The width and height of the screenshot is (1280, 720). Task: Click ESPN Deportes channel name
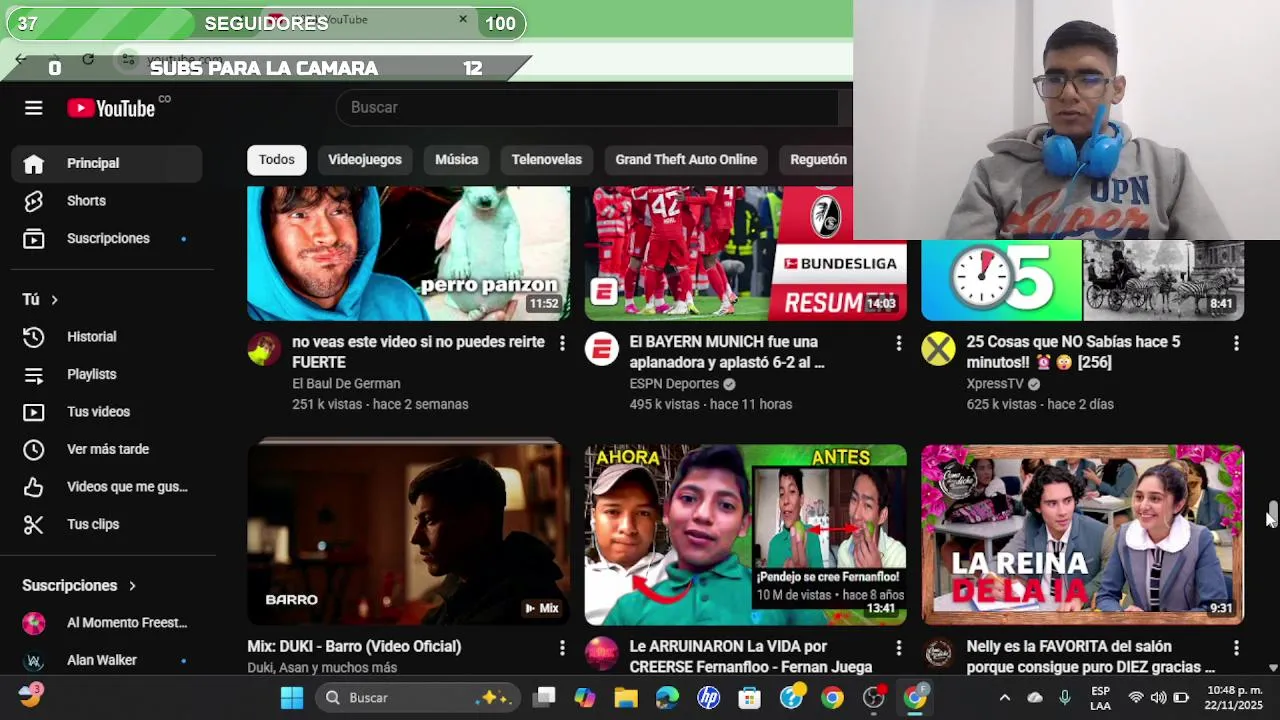pos(674,383)
